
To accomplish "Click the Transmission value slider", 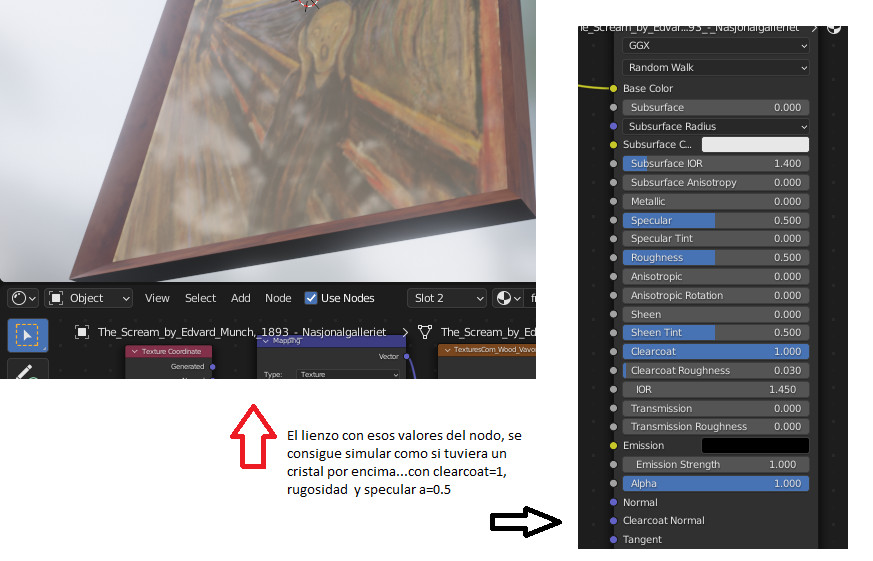I will pos(715,409).
